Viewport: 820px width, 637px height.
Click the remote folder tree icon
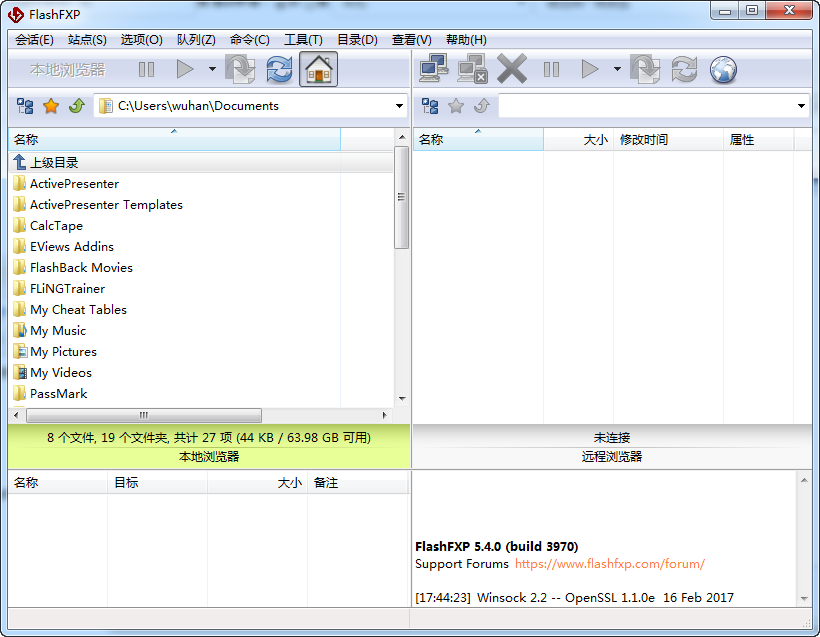430,106
